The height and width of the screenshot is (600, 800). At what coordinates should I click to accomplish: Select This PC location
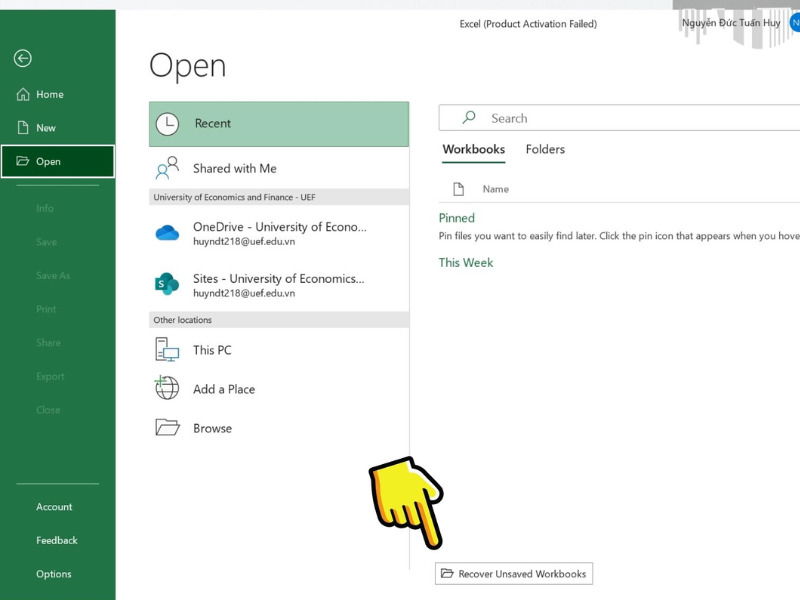279,350
